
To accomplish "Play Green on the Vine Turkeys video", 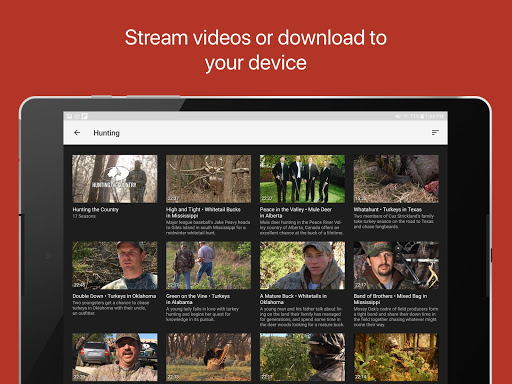I will click(x=208, y=265).
